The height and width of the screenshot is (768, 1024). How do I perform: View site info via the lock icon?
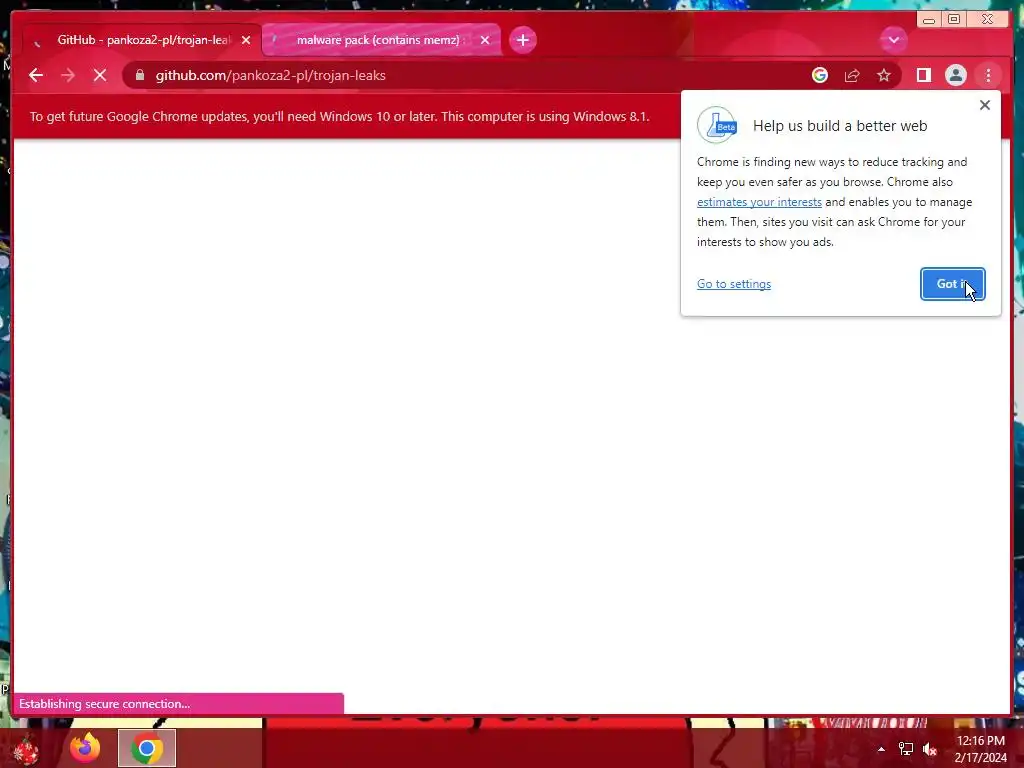pos(139,75)
